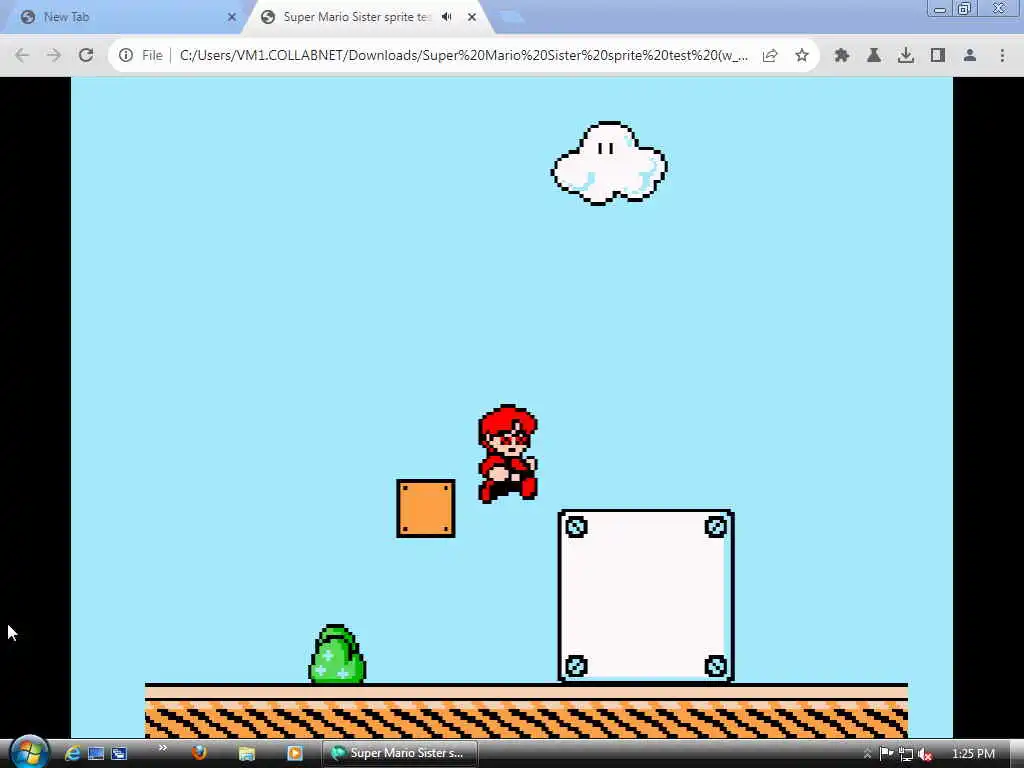1024x768 pixels.
Task: Toggle the side panel icon
Action: tap(938, 56)
